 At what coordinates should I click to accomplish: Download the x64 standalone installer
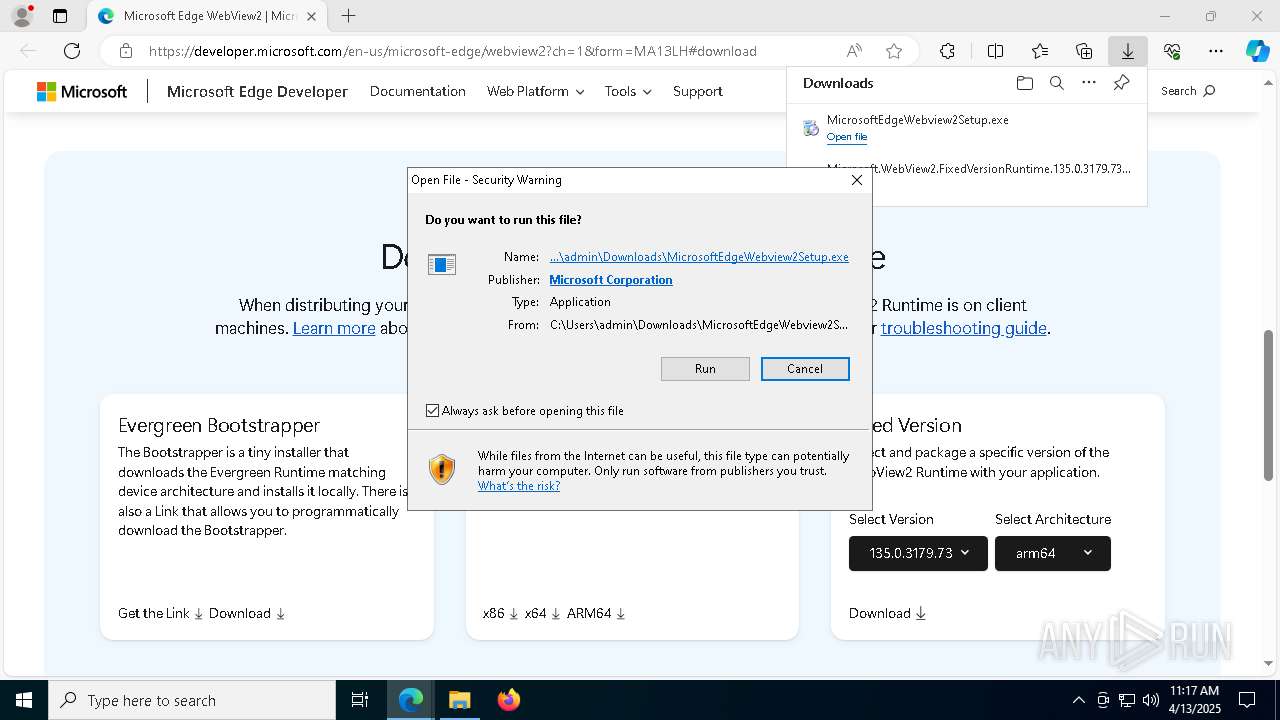point(542,613)
